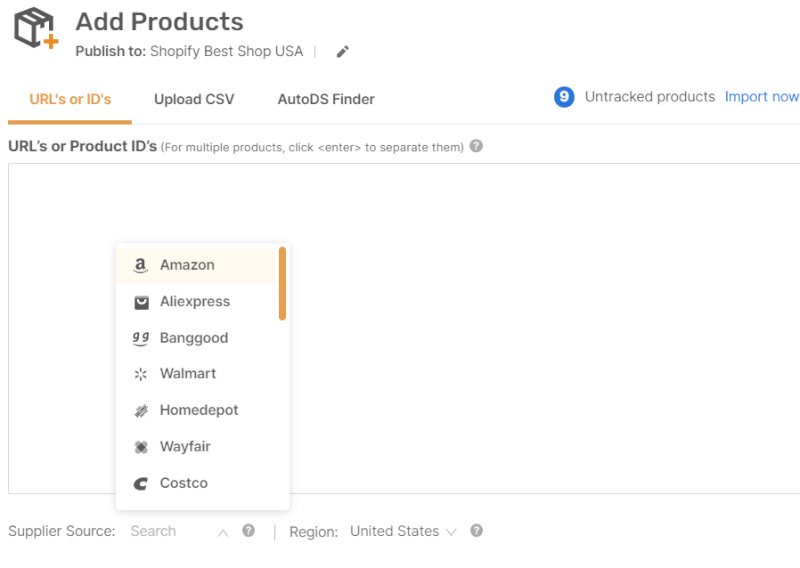Click the supplier list orange scrollbar
Image resolution: width=800 pixels, height=568 pixels.
[x=282, y=284]
